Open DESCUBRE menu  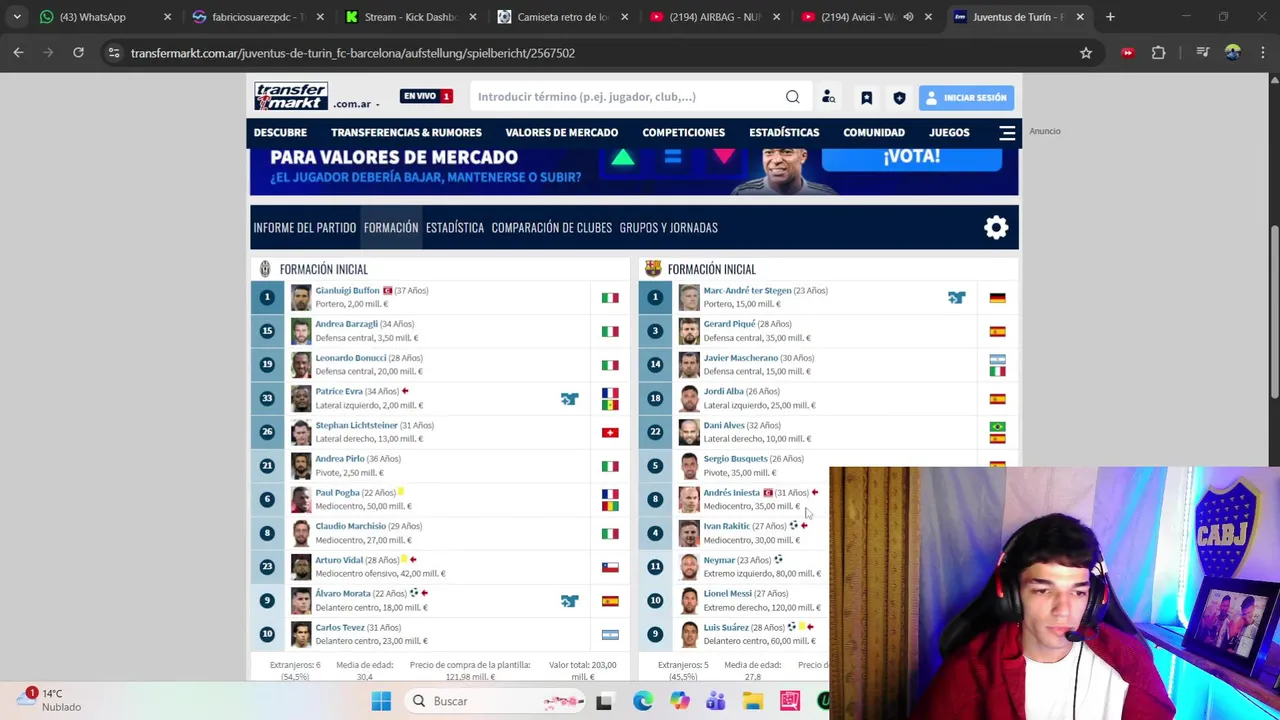coord(280,132)
